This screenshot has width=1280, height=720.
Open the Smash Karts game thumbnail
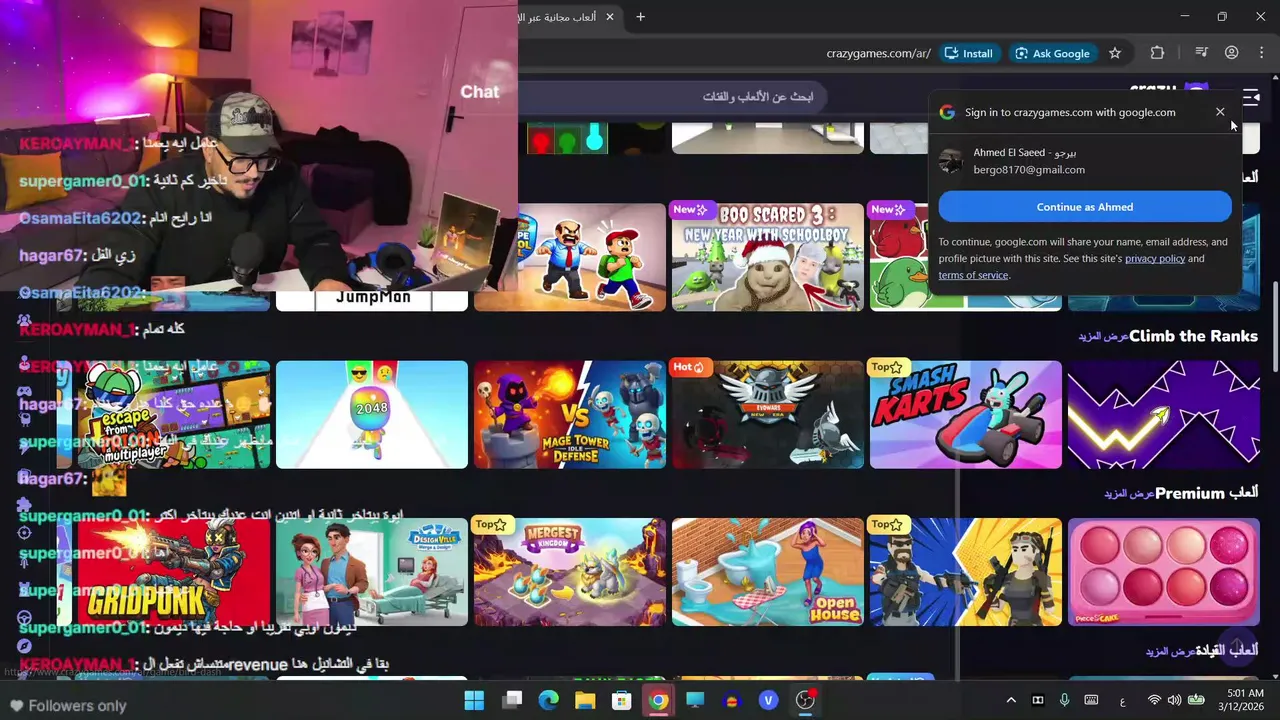966,414
